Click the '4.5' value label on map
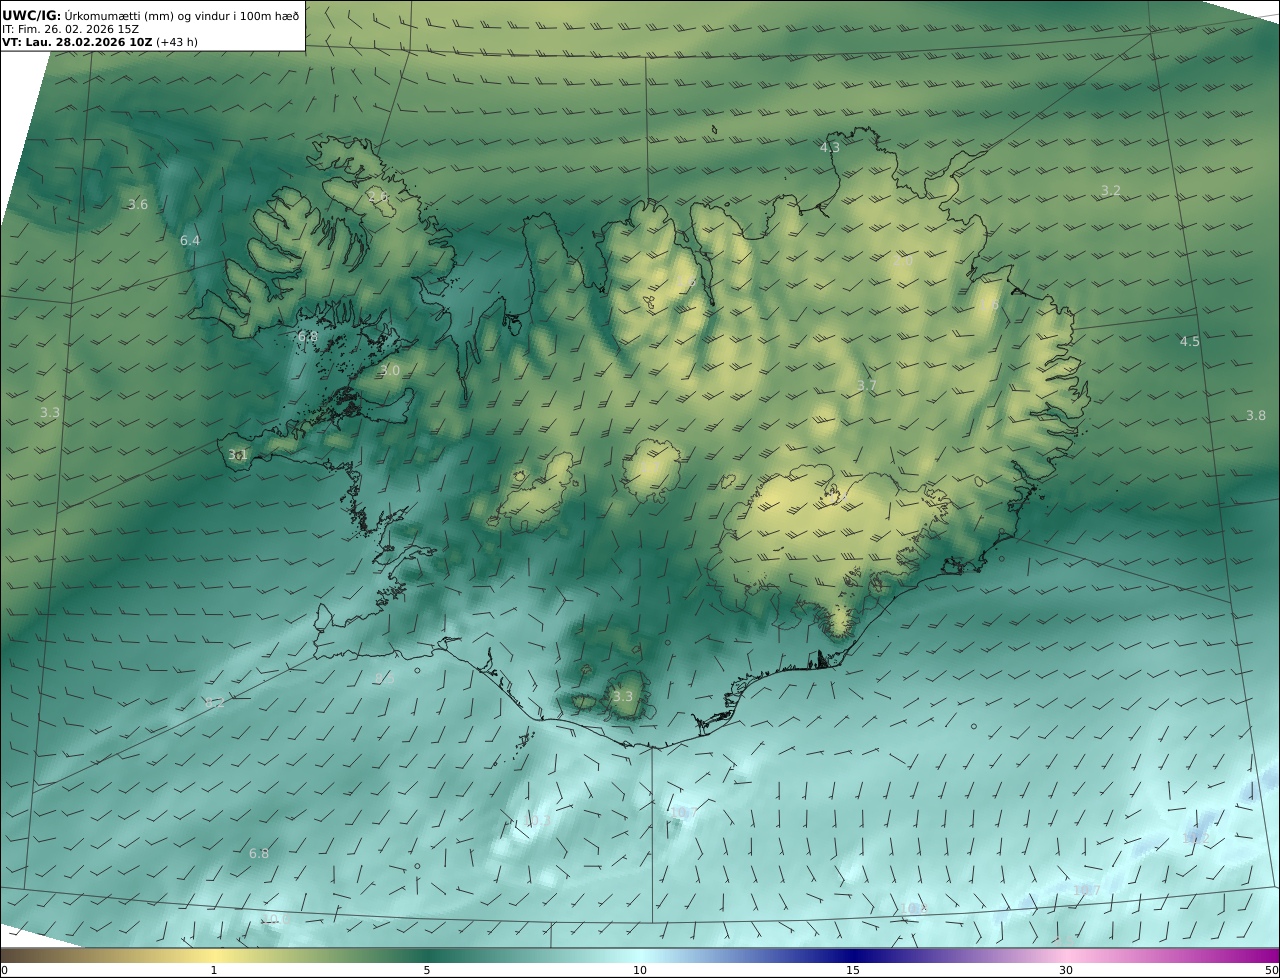Viewport: 1280px width, 978px height. tap(1189, 342)
